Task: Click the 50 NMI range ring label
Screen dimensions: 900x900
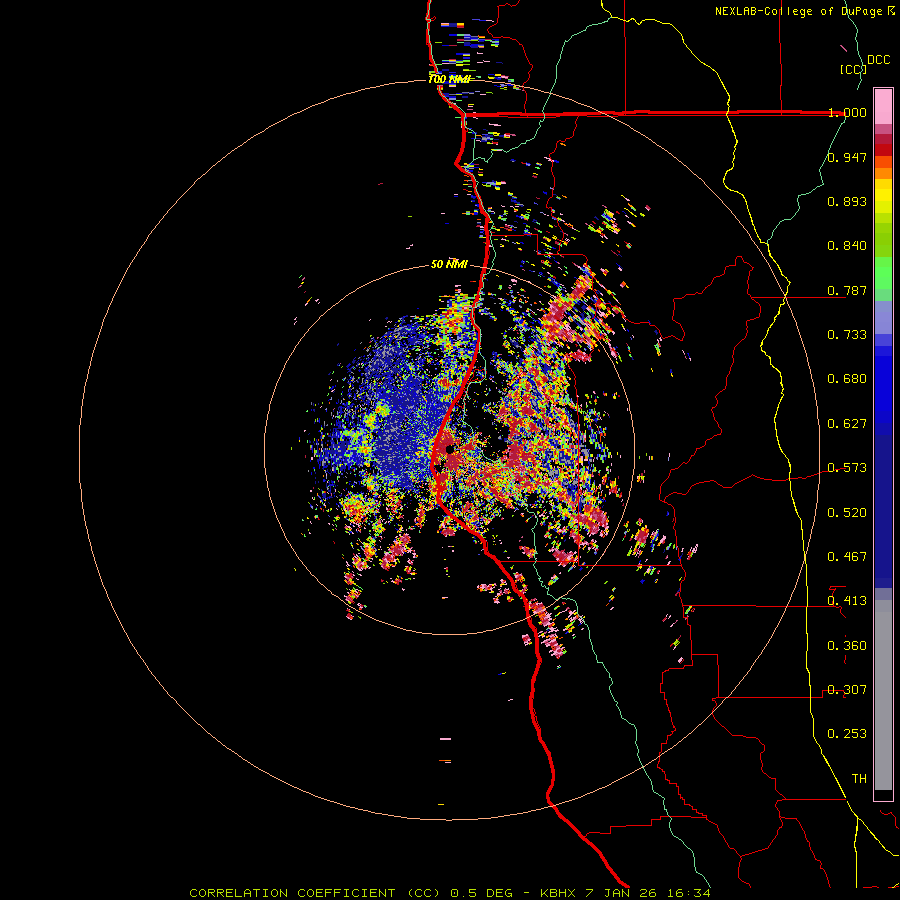Action: click(x=449, y=264)
